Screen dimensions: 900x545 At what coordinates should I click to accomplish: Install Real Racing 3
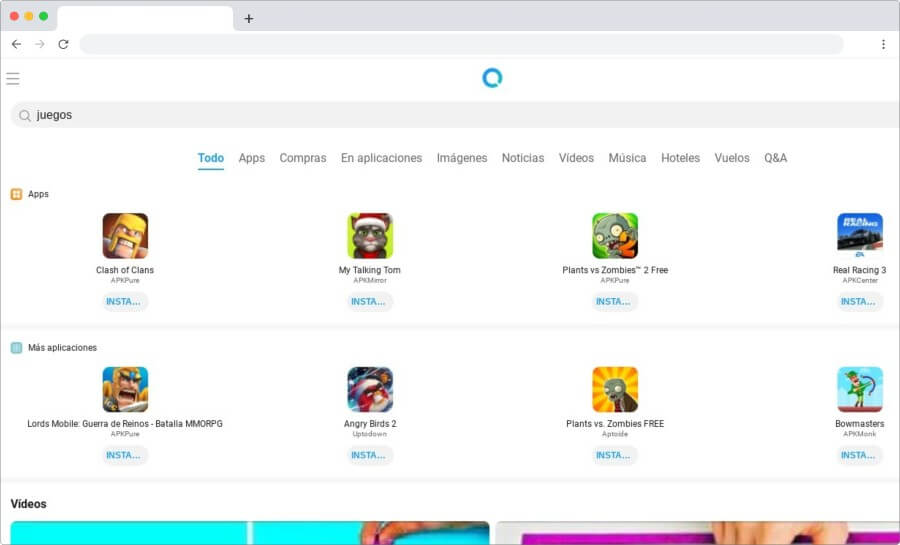[859, 302]
